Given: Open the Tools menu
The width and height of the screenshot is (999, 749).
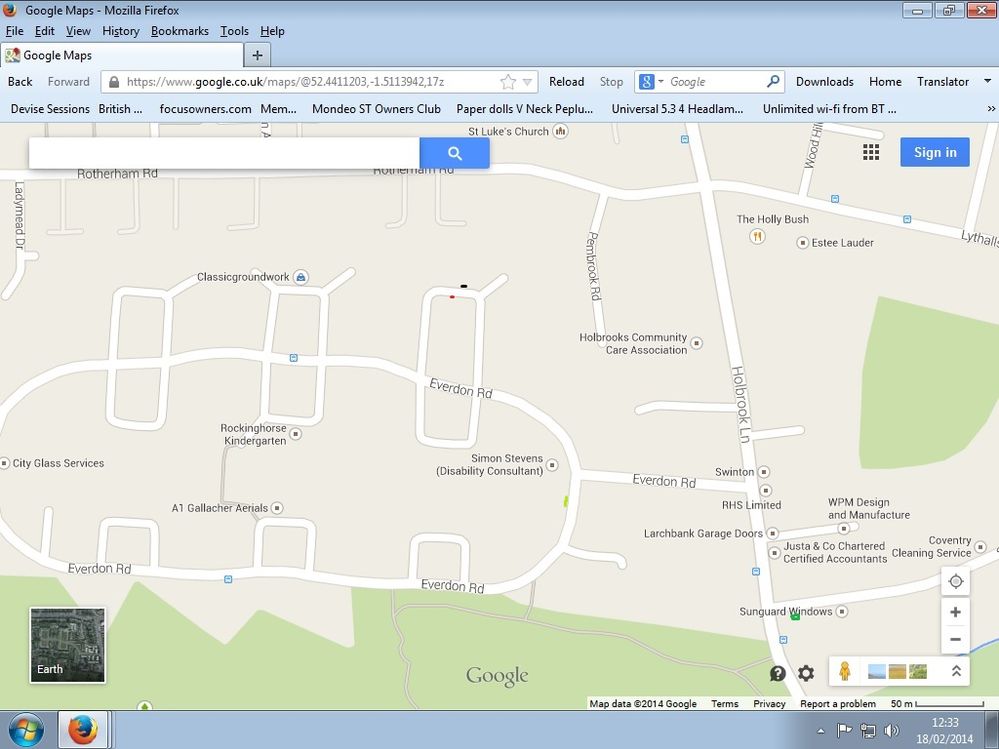Looking at the screenshot, I should point(234,31).
